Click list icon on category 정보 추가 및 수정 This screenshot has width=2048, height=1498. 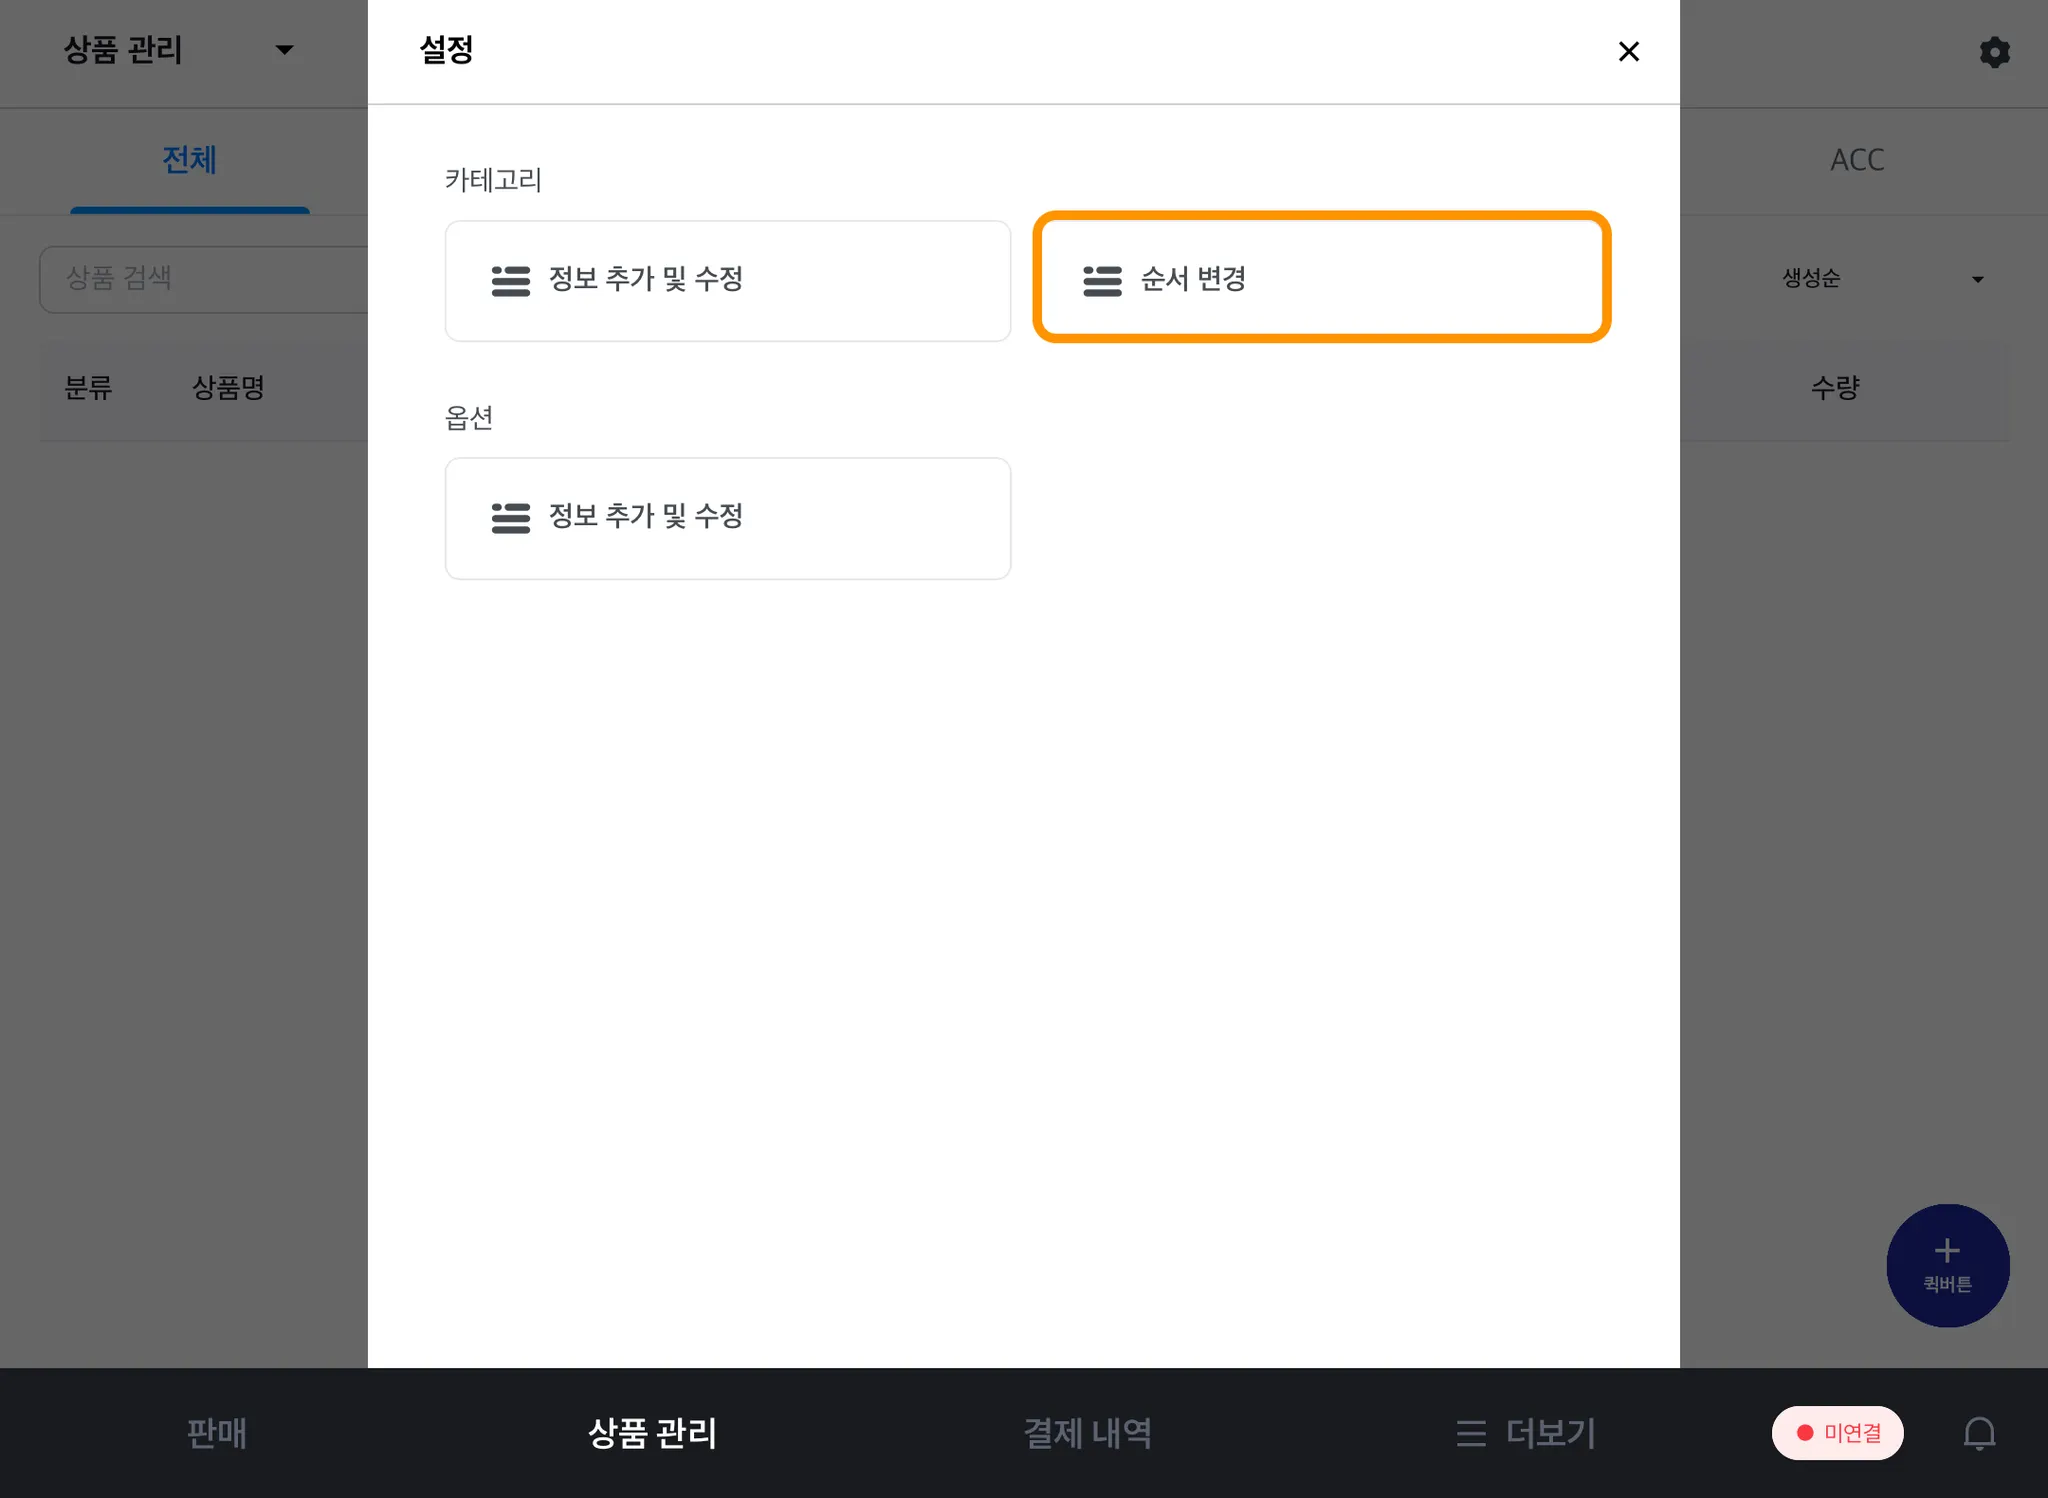click(510, 281)
